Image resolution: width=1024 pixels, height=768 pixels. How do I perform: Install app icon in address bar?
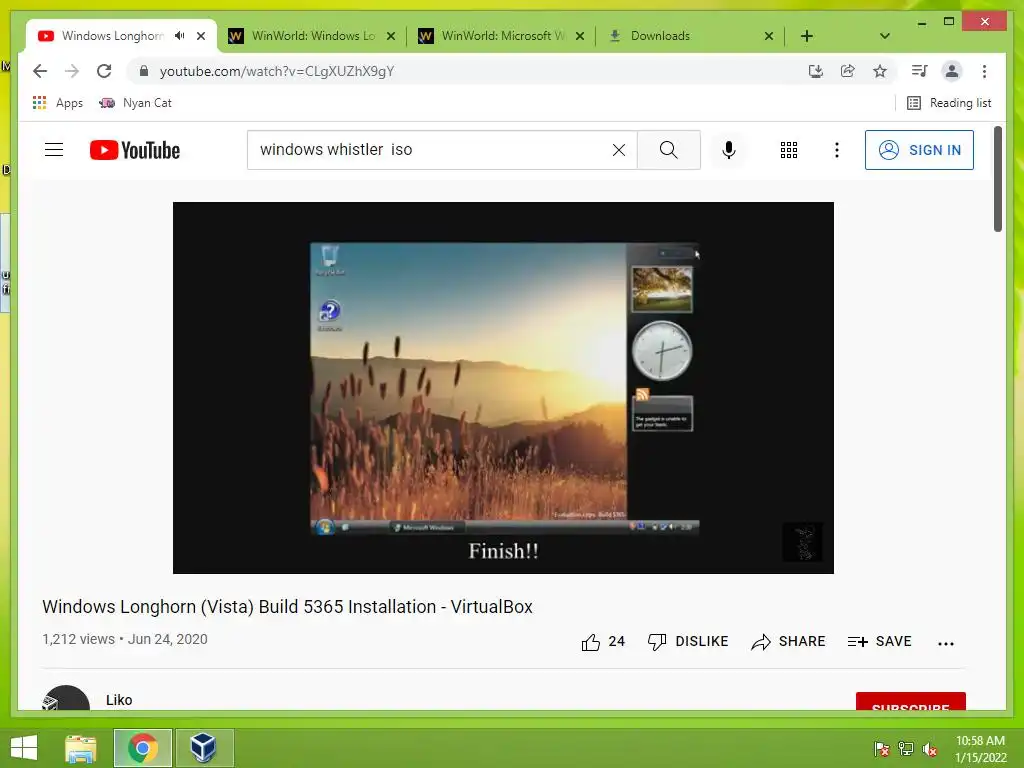tap(816, 71)
